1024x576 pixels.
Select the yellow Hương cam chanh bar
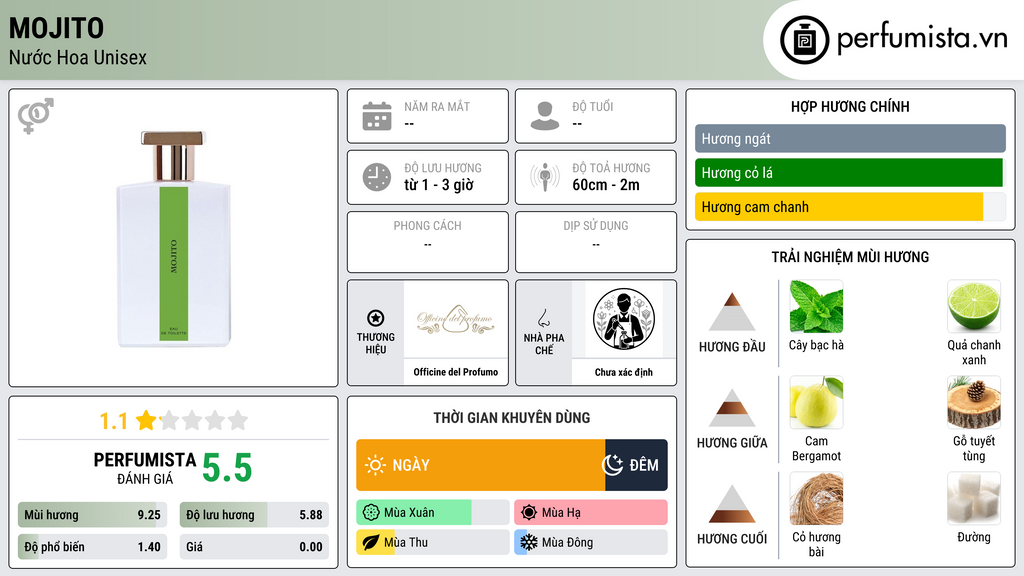click(x=850, y=207)
